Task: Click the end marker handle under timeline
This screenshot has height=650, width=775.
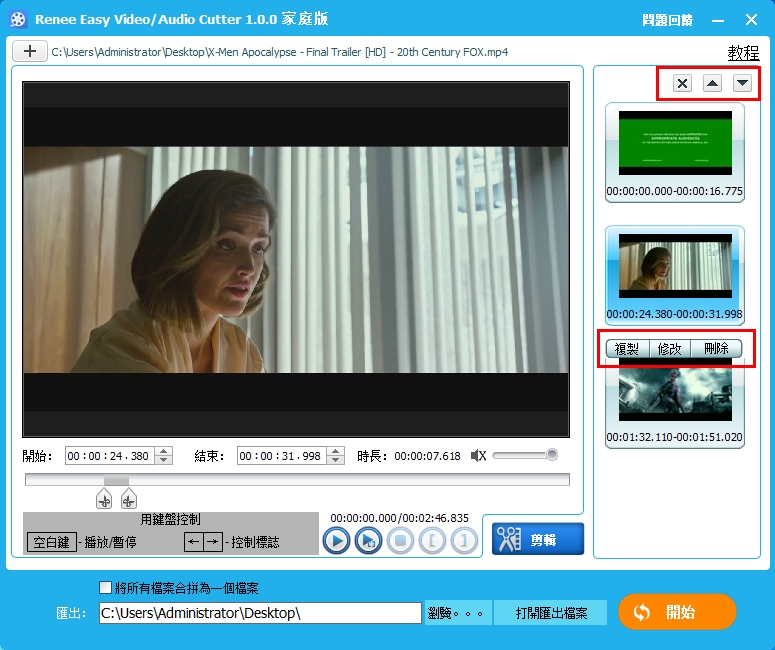Action: click(x=129, y=498)
